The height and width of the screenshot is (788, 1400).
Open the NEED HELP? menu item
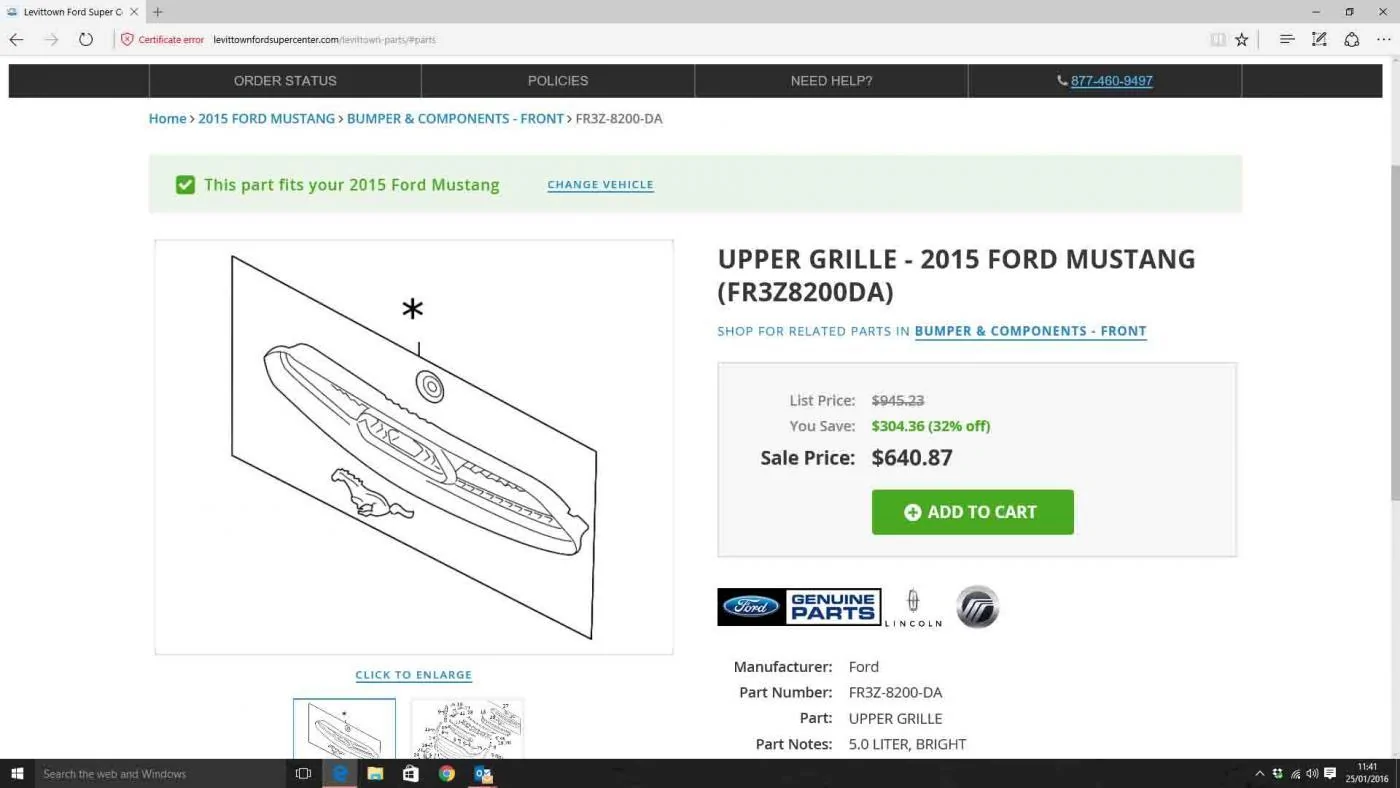click(x=831, y=81)
